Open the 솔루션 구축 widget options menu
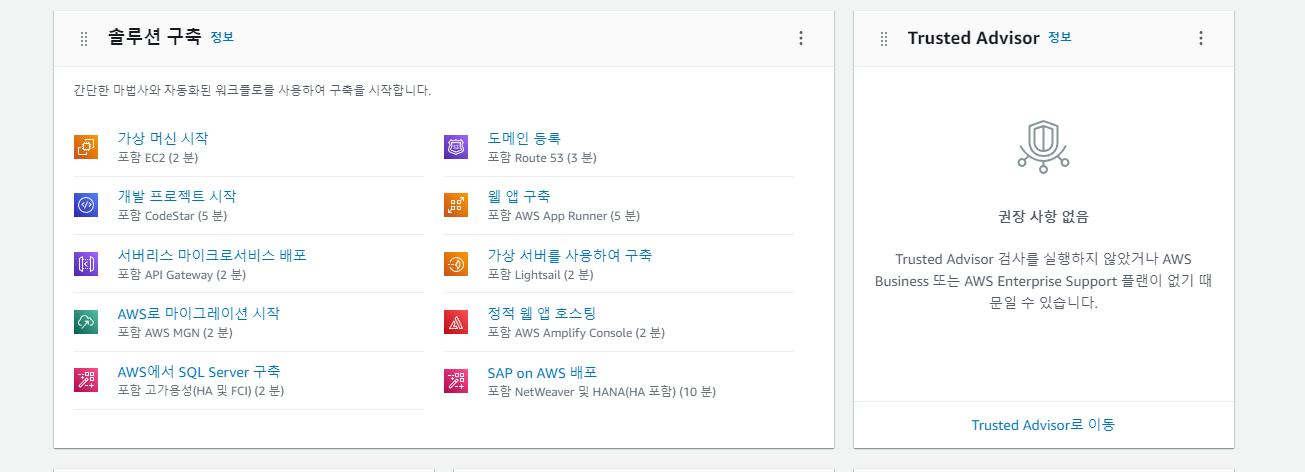Image resolution: width=1305 pixels, height=472 pixels. coord(800,38)
